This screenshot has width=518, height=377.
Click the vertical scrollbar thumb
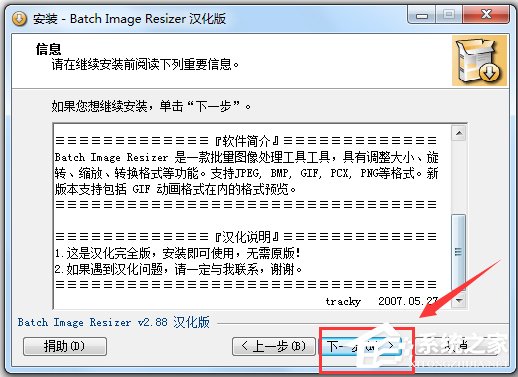click(459, 253)
